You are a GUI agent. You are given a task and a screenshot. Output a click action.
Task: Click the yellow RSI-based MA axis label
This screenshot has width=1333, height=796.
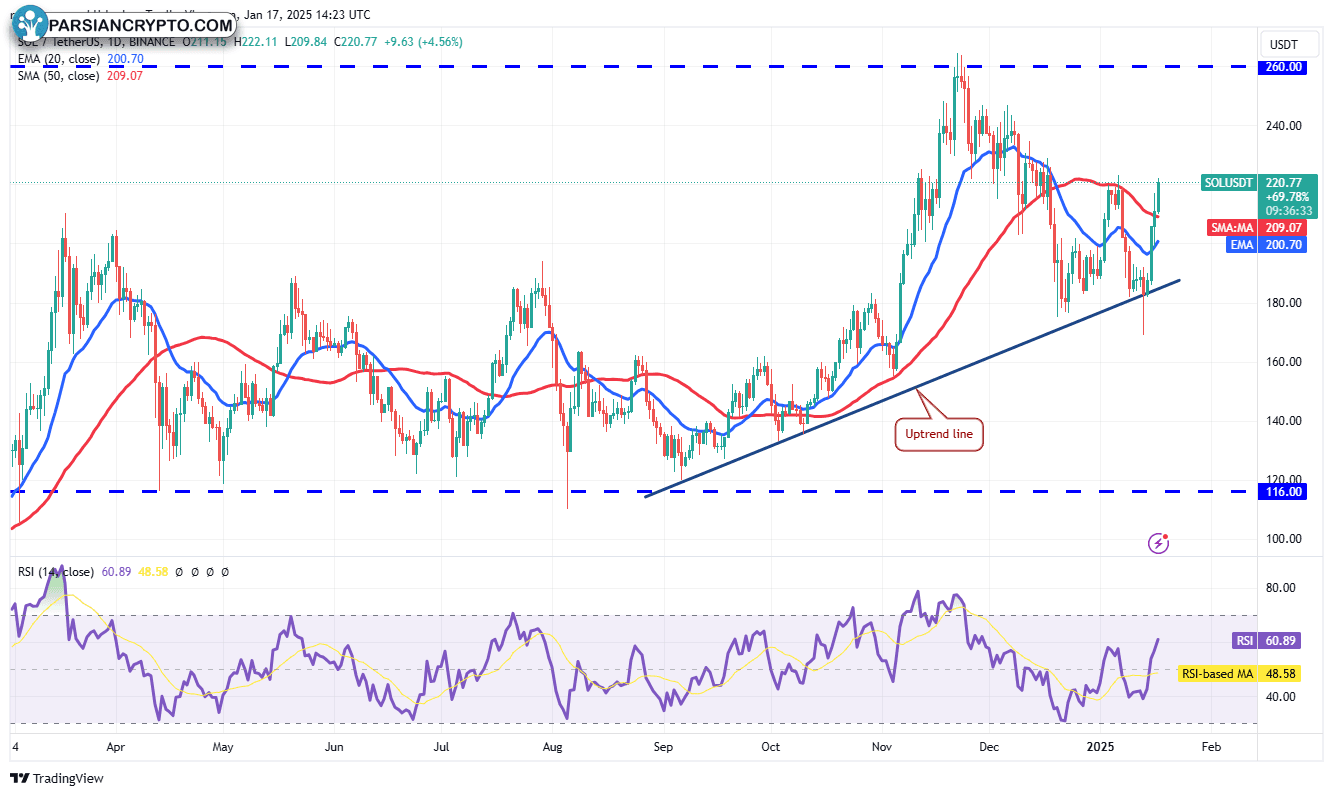pyautogui.click(x=1219, y=675)
